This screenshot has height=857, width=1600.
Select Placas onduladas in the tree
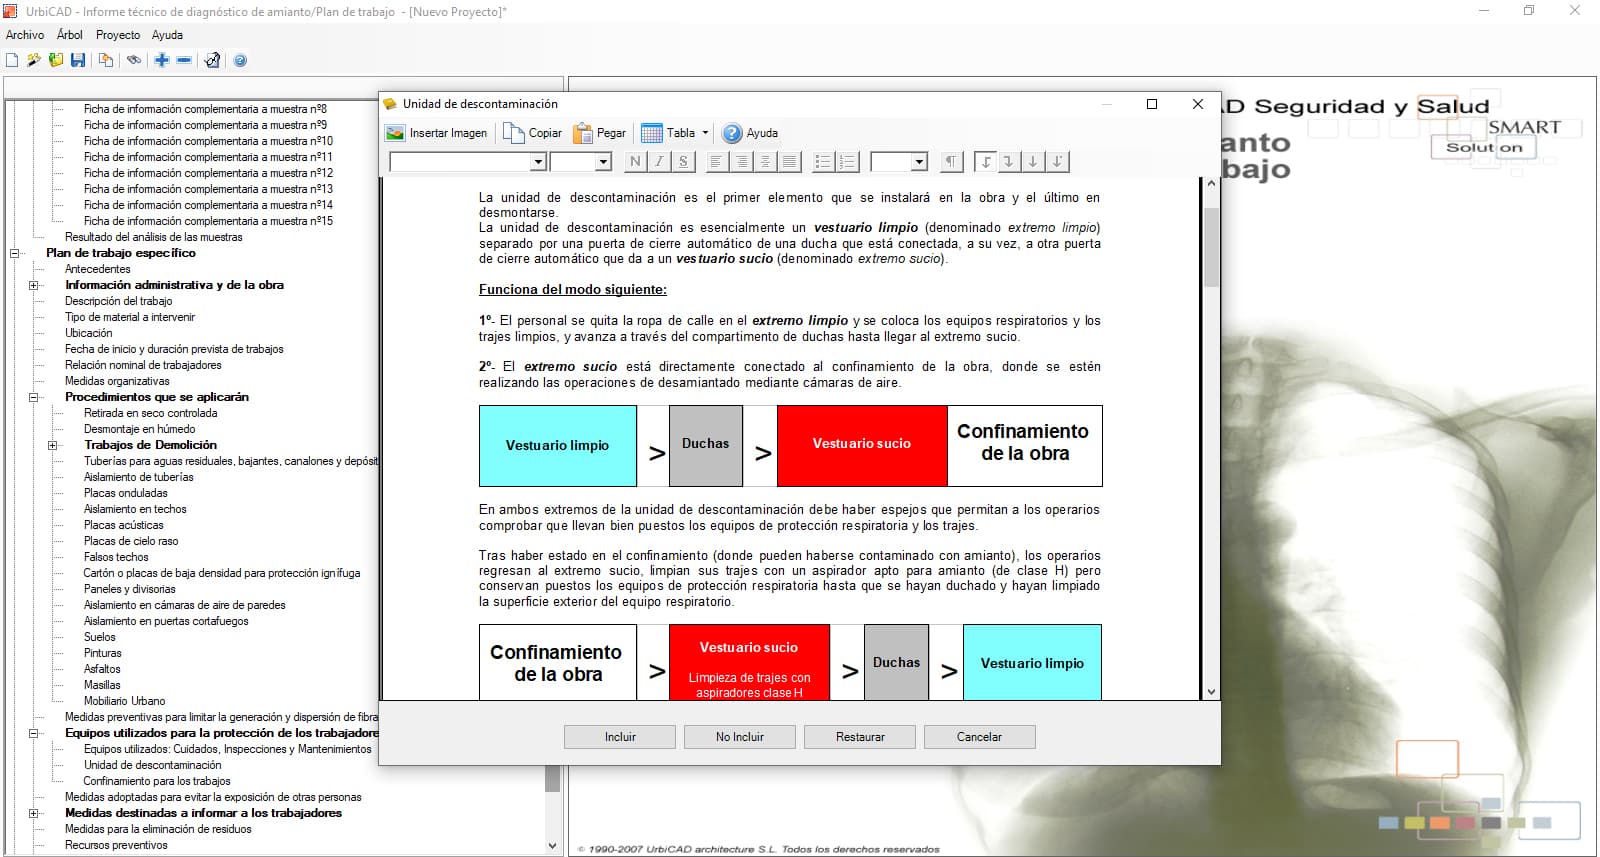click(x=126, y=493)
